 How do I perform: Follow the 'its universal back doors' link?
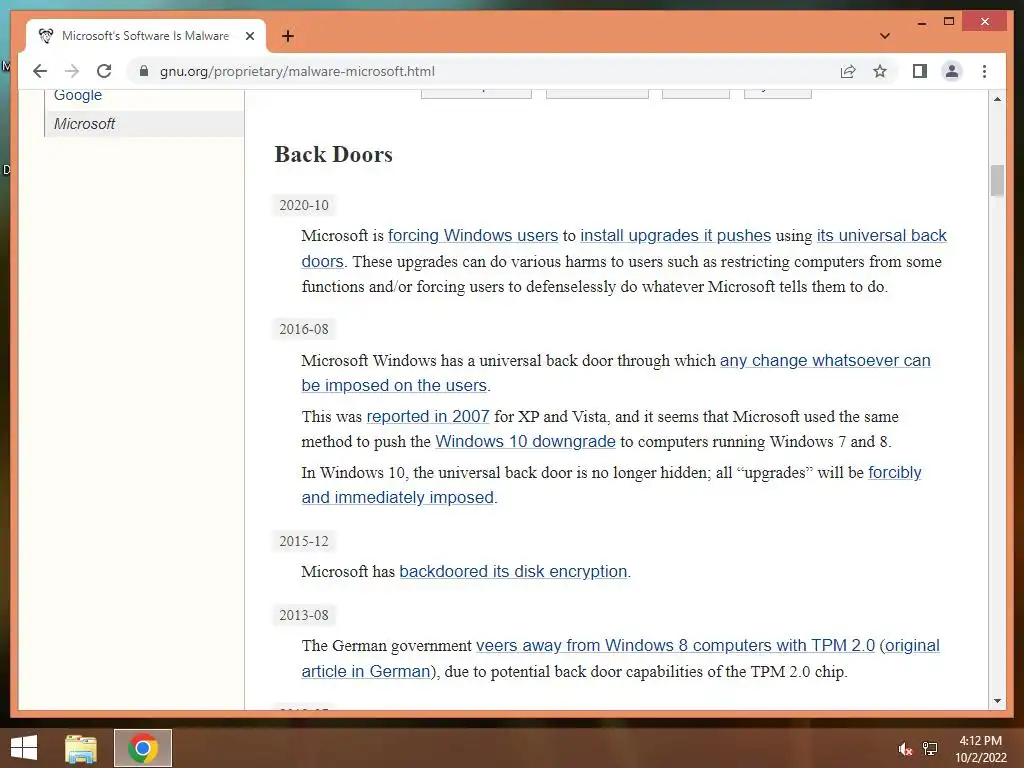[x=882, y=235]
